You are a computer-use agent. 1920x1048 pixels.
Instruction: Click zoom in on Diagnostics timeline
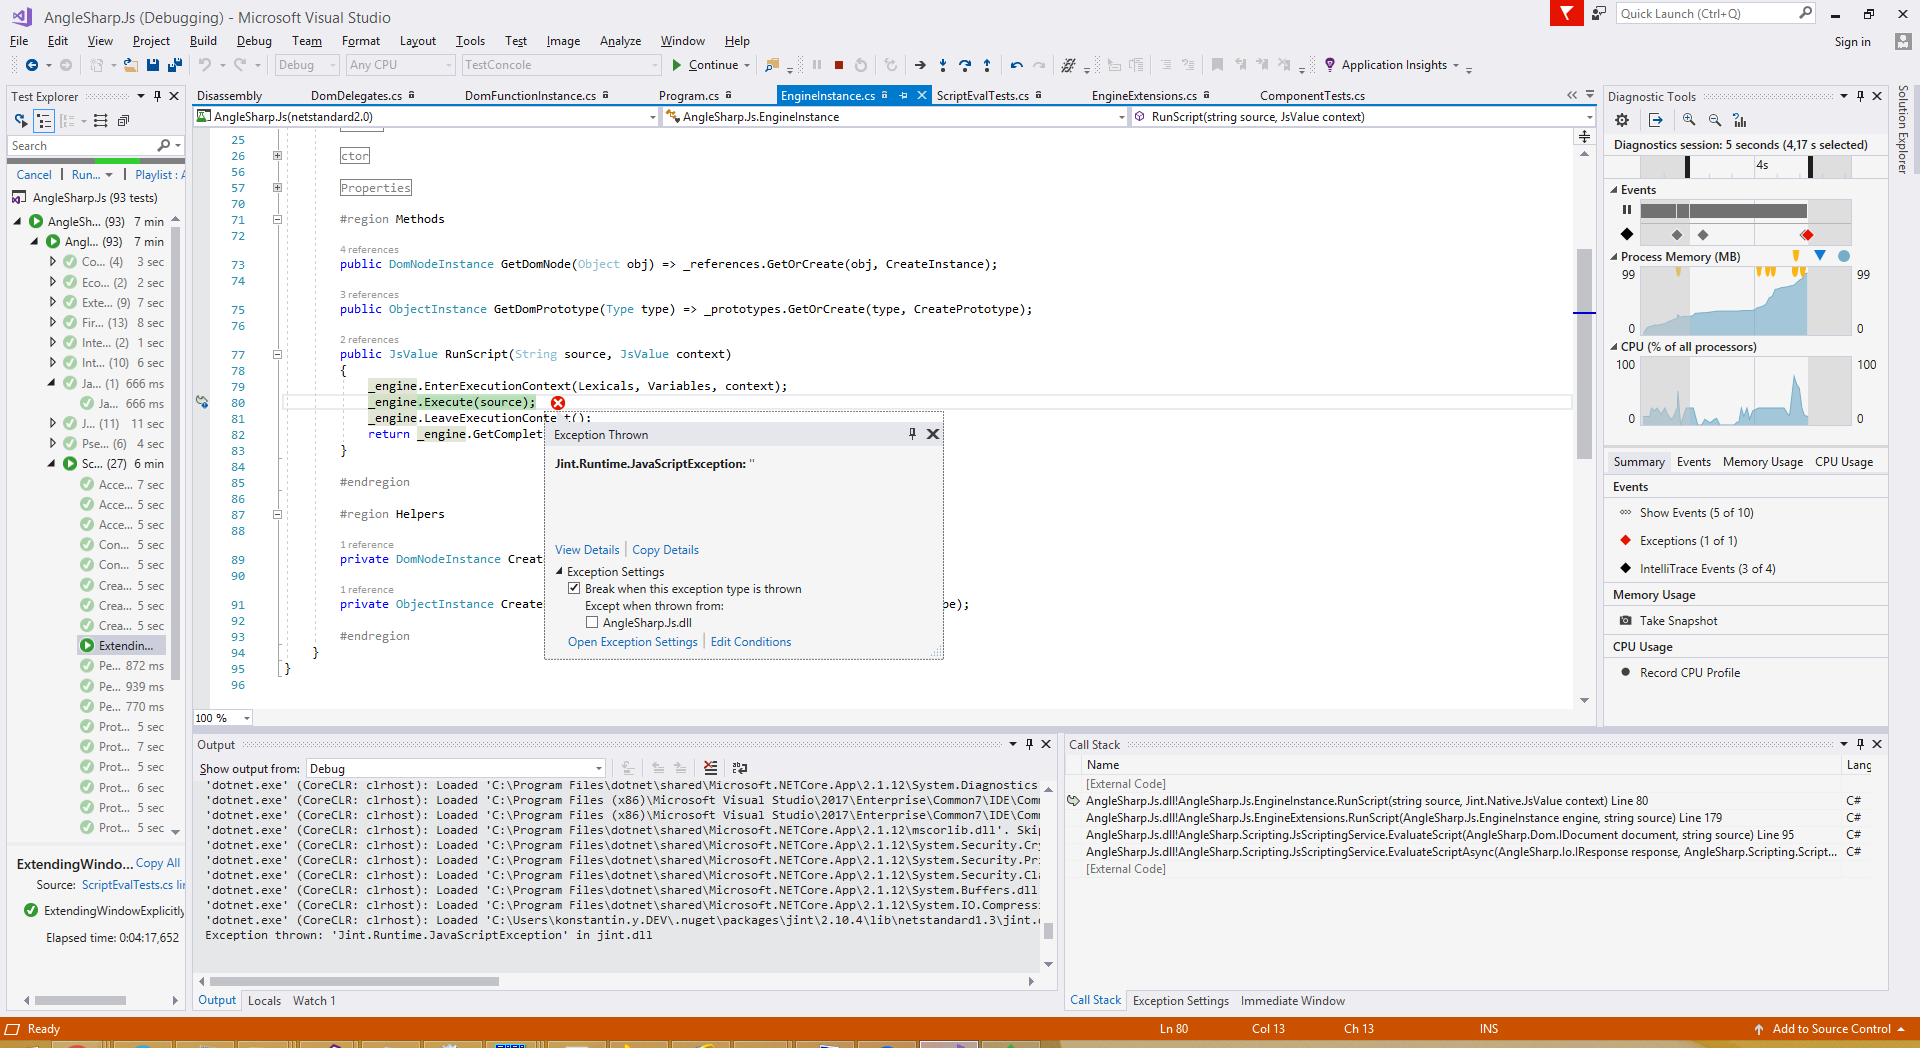coord(1689,119)
